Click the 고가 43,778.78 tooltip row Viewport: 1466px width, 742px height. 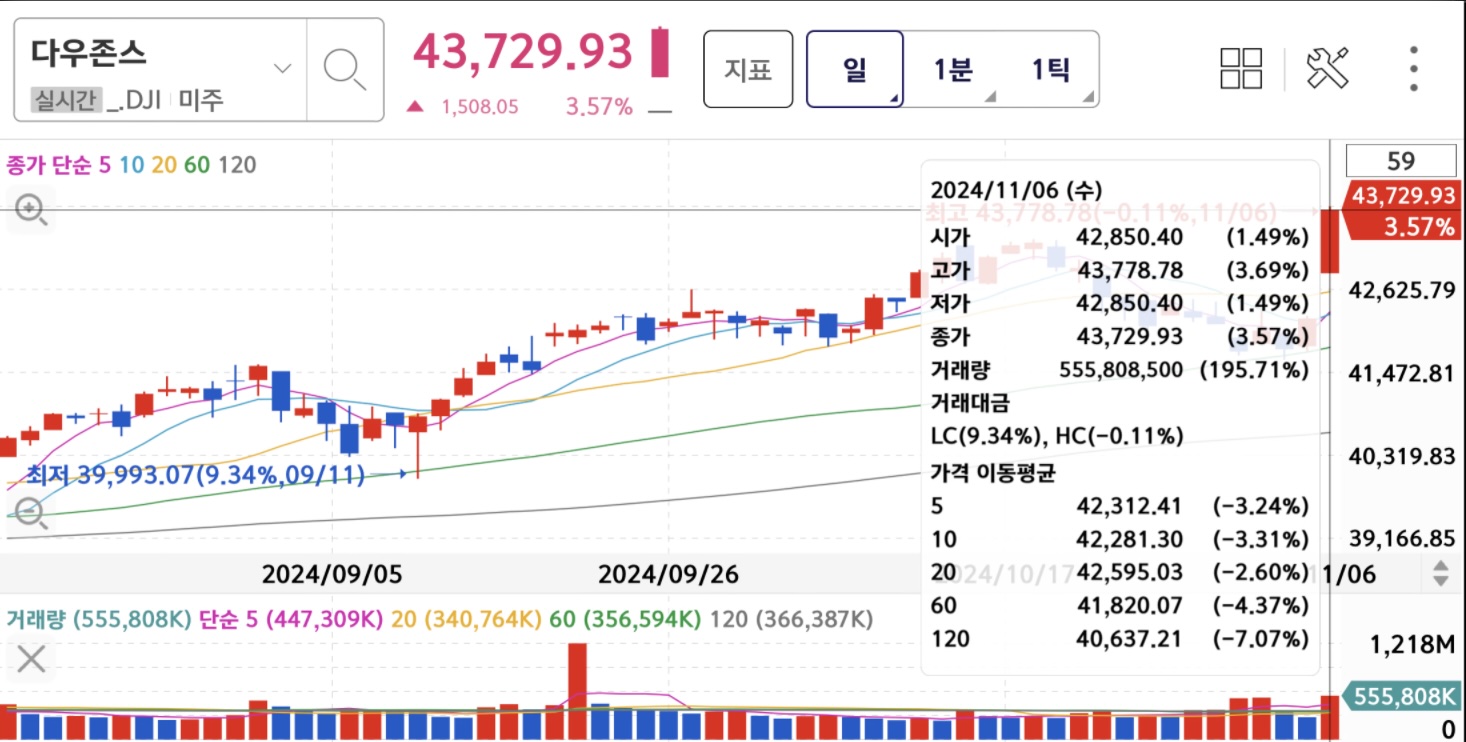pyautogui.click(x=1119, y=270)
